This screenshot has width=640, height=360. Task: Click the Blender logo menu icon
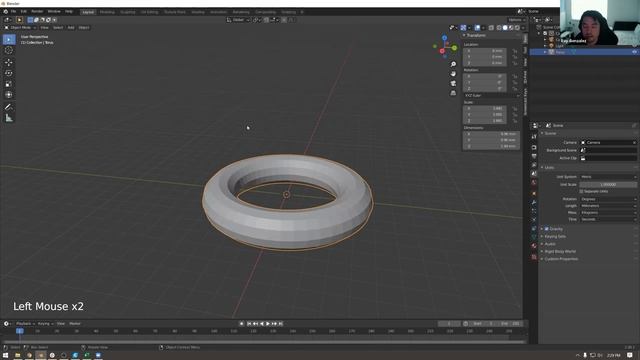pyautogui.click(x=5, y=11)
